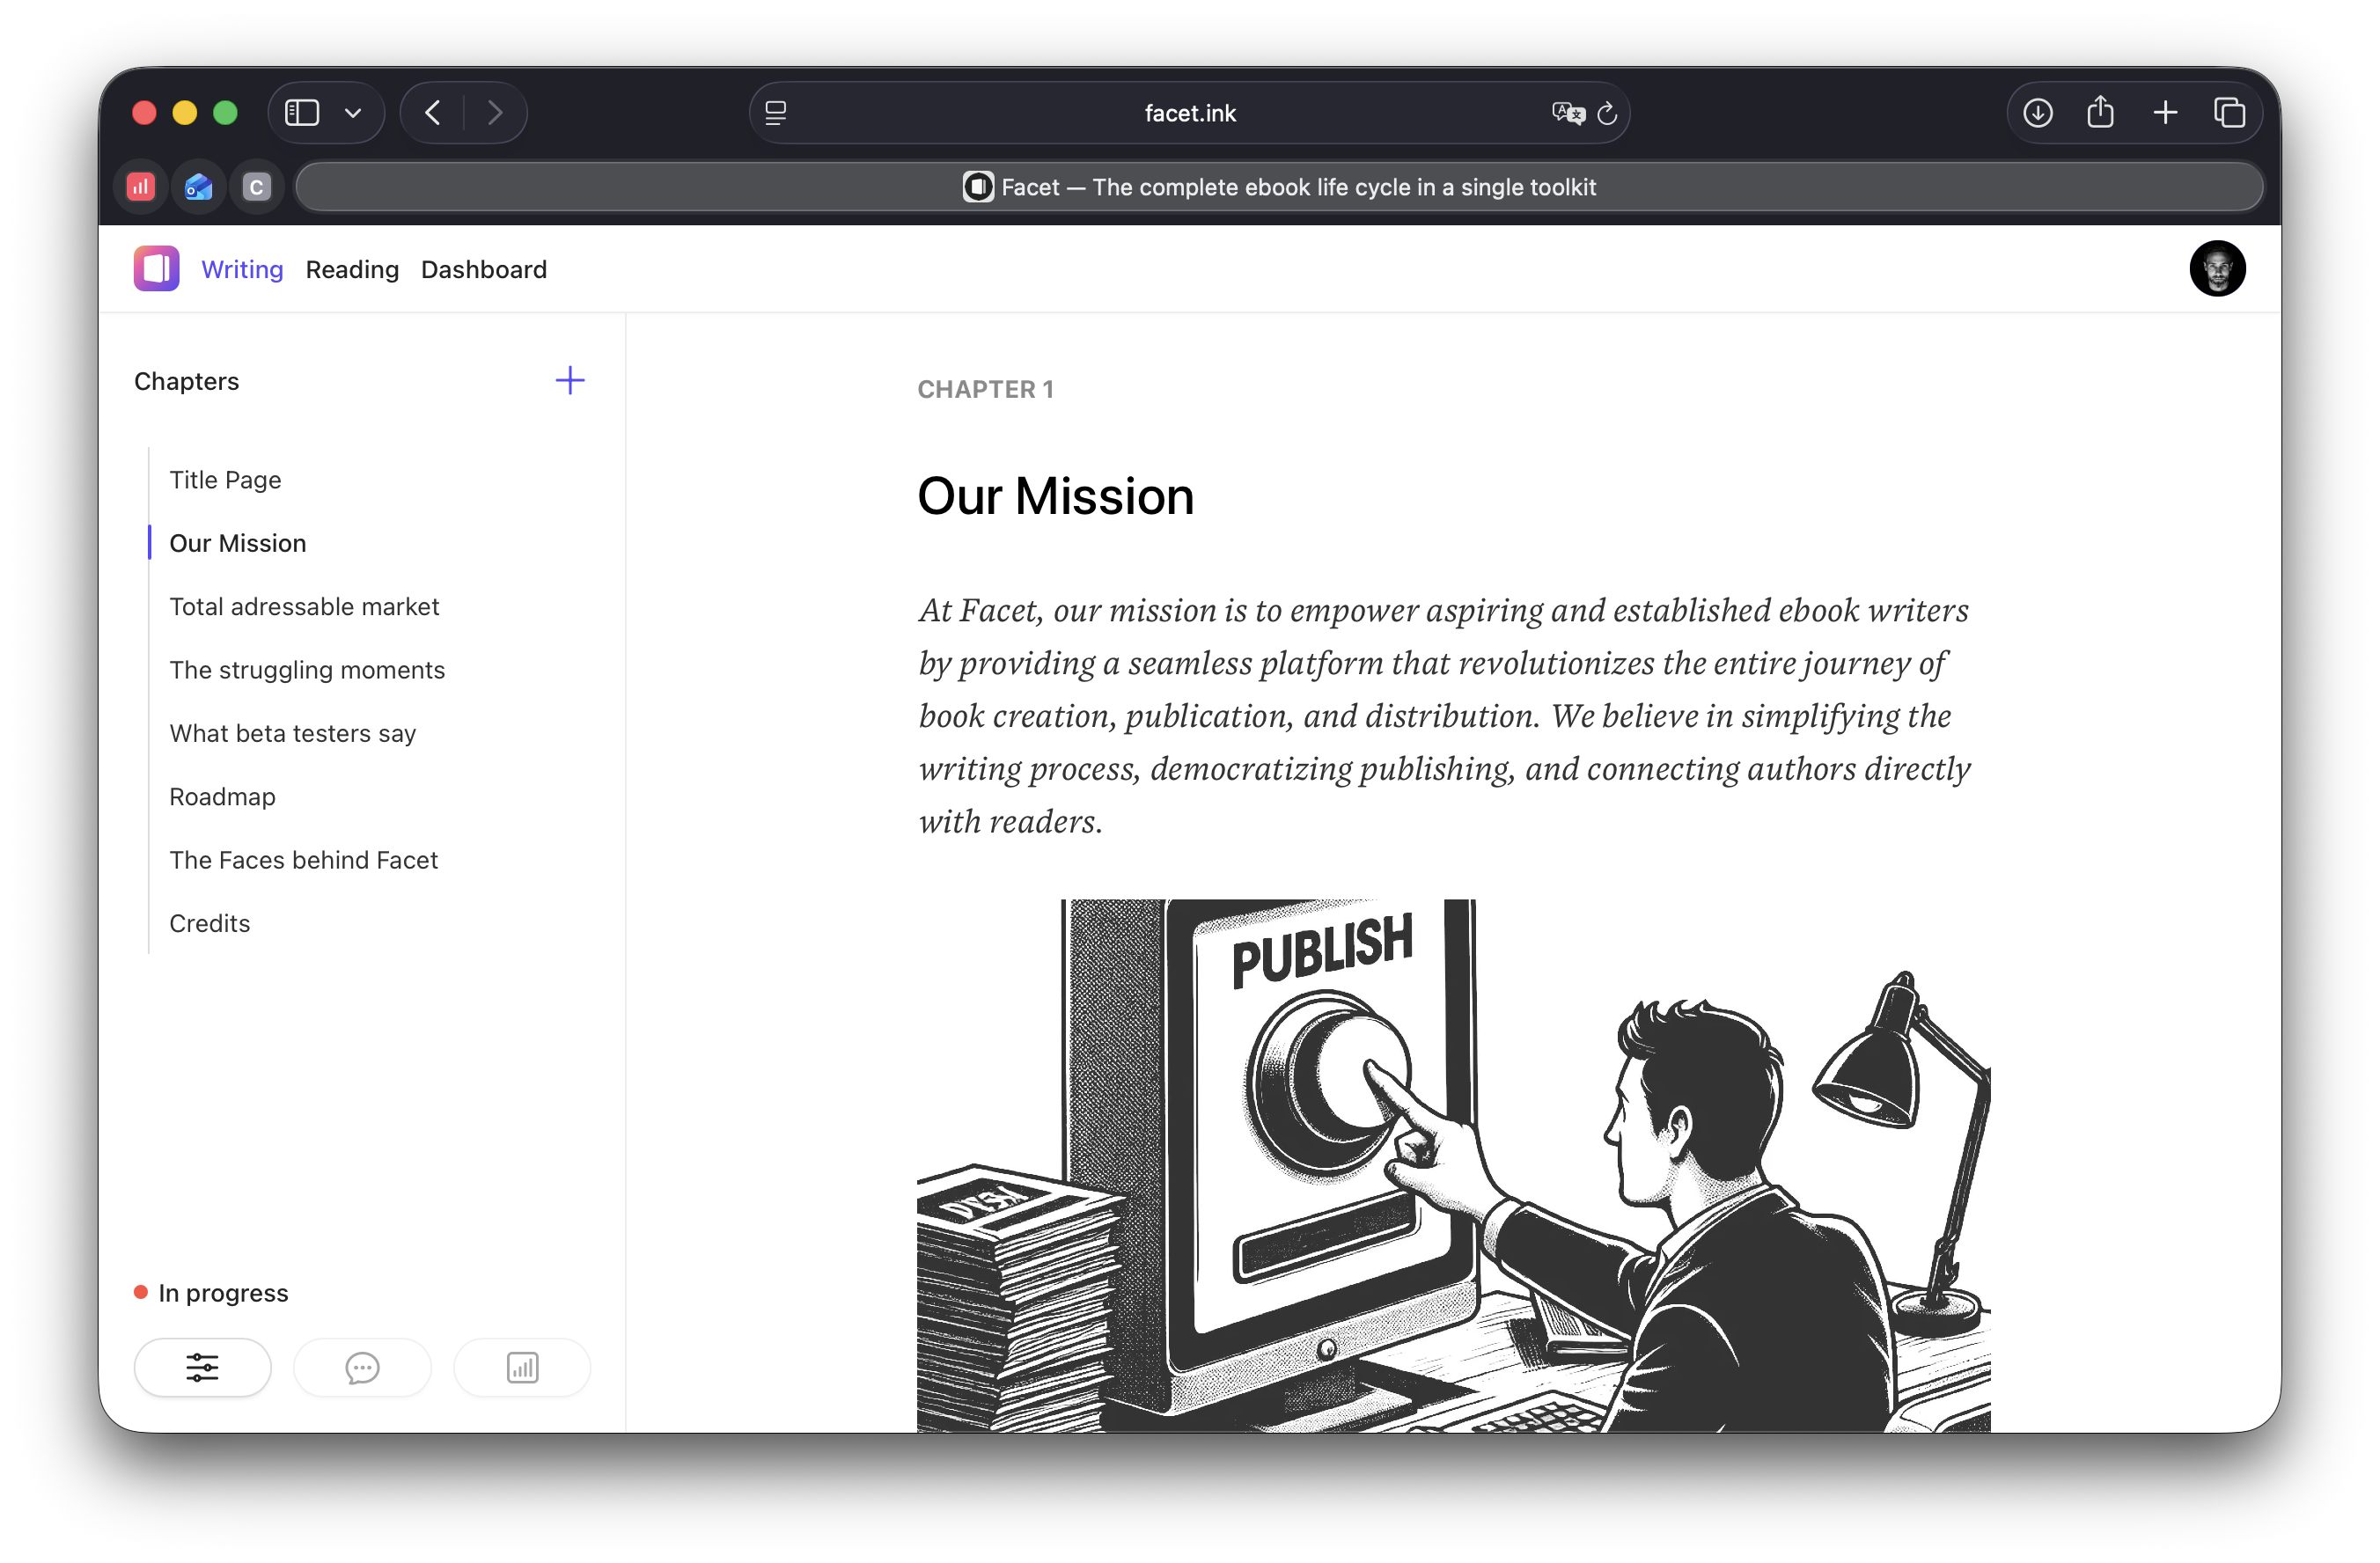Open 'The Faces behind Facet' chapter
The width and height of the screenshot is (2380, 1563).
tap(304, 859)
